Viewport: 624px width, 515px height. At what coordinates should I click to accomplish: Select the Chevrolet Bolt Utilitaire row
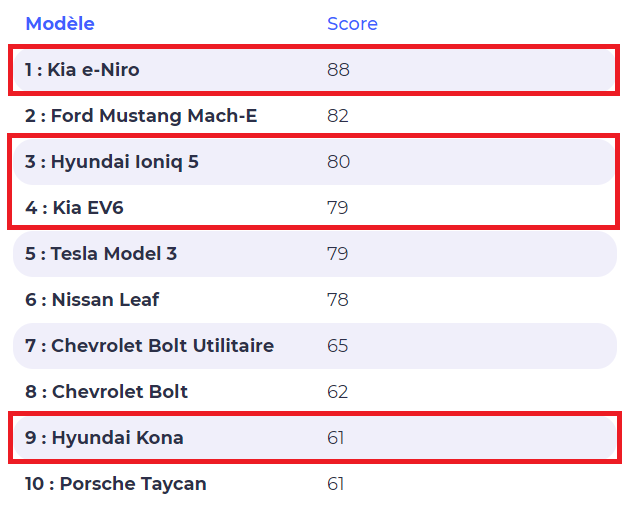(315, 346)
